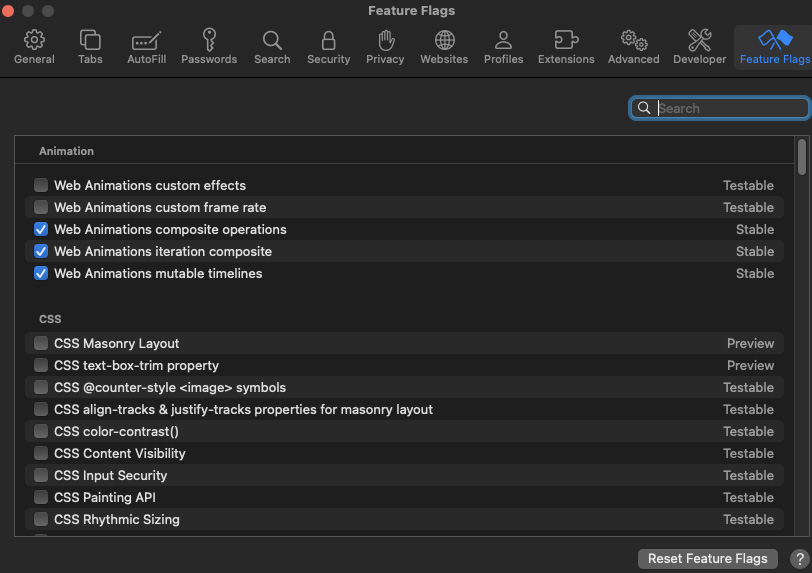Enable CSS Content Visibility
The width and height of the screenshot is (812, 573).
pyautogui.click(x=41, y=453)
